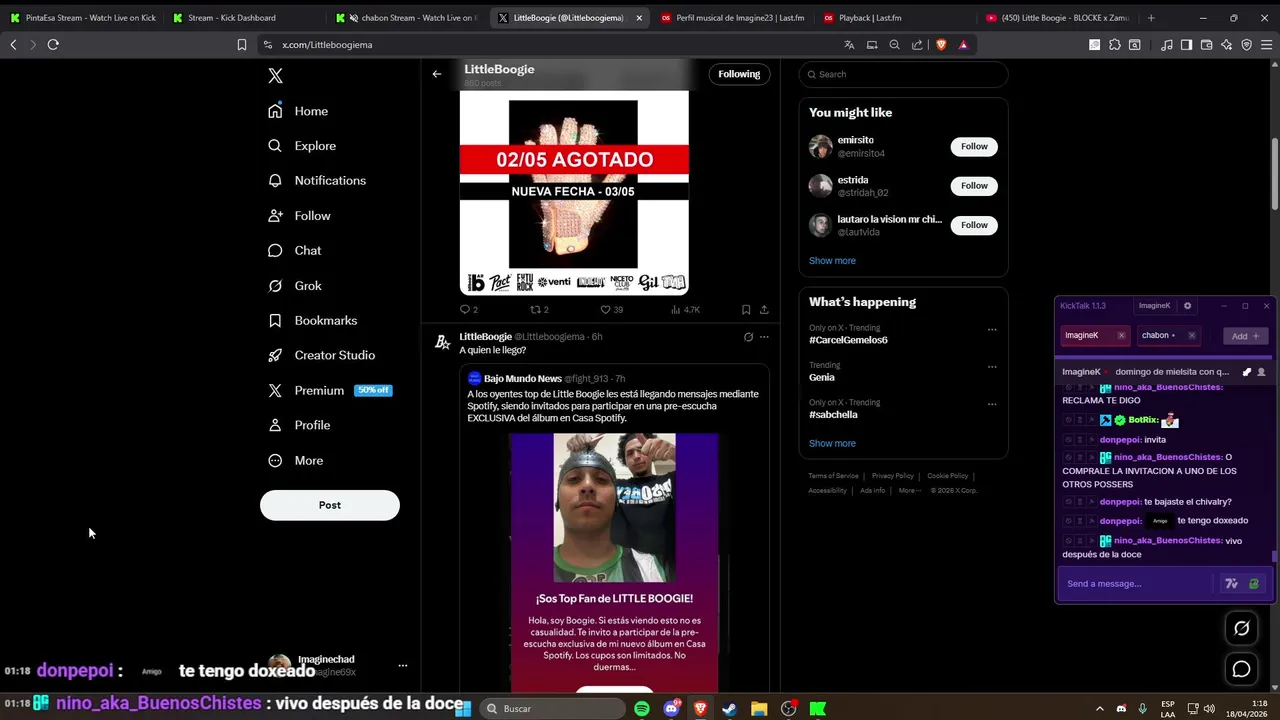
Task: Open Creator Studio rocket item
Action: click(x=321, y=356)
